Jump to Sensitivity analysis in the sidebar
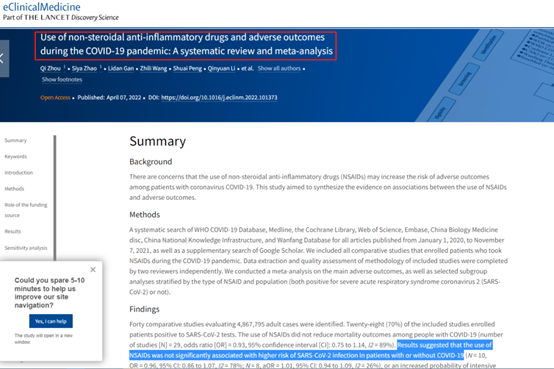554x369 pixels. coord(26,248)
